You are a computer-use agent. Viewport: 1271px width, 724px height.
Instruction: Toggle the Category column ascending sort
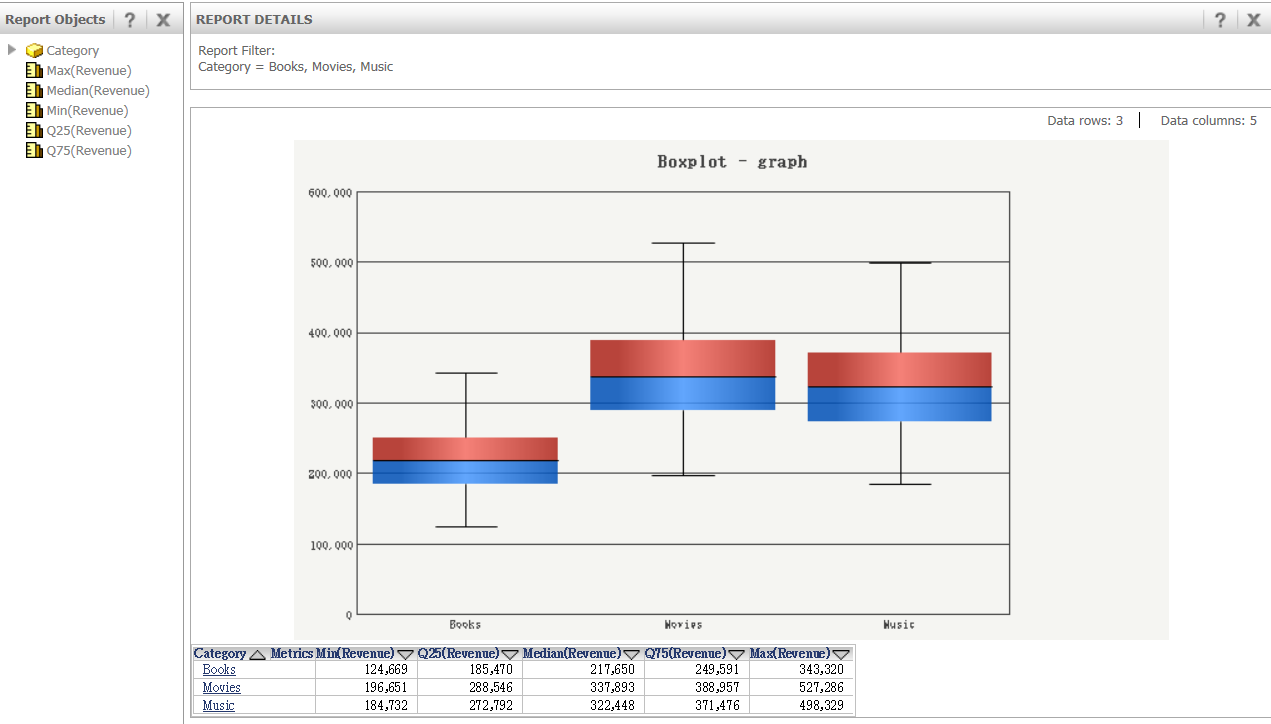[257, 653]
